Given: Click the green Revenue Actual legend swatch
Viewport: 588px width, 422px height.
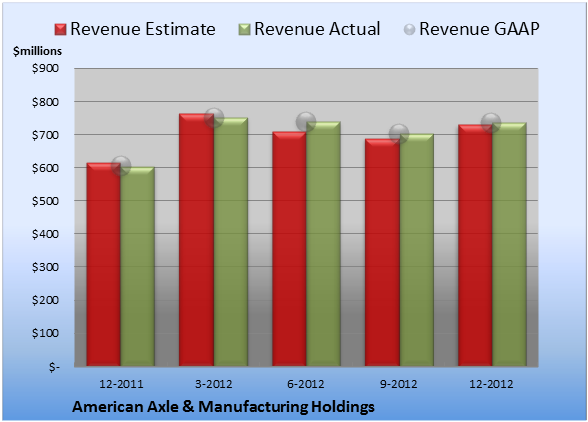Looking at the screenshot, I should coord(244,29).
